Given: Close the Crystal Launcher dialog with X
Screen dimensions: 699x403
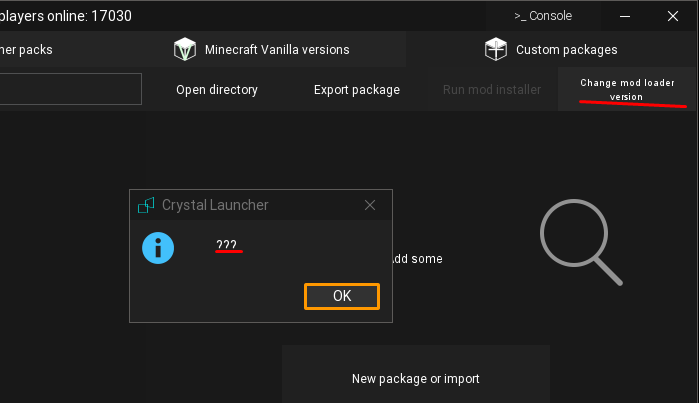Looking at the screenshot, I should pyautogui.click(x=370, y=205).
